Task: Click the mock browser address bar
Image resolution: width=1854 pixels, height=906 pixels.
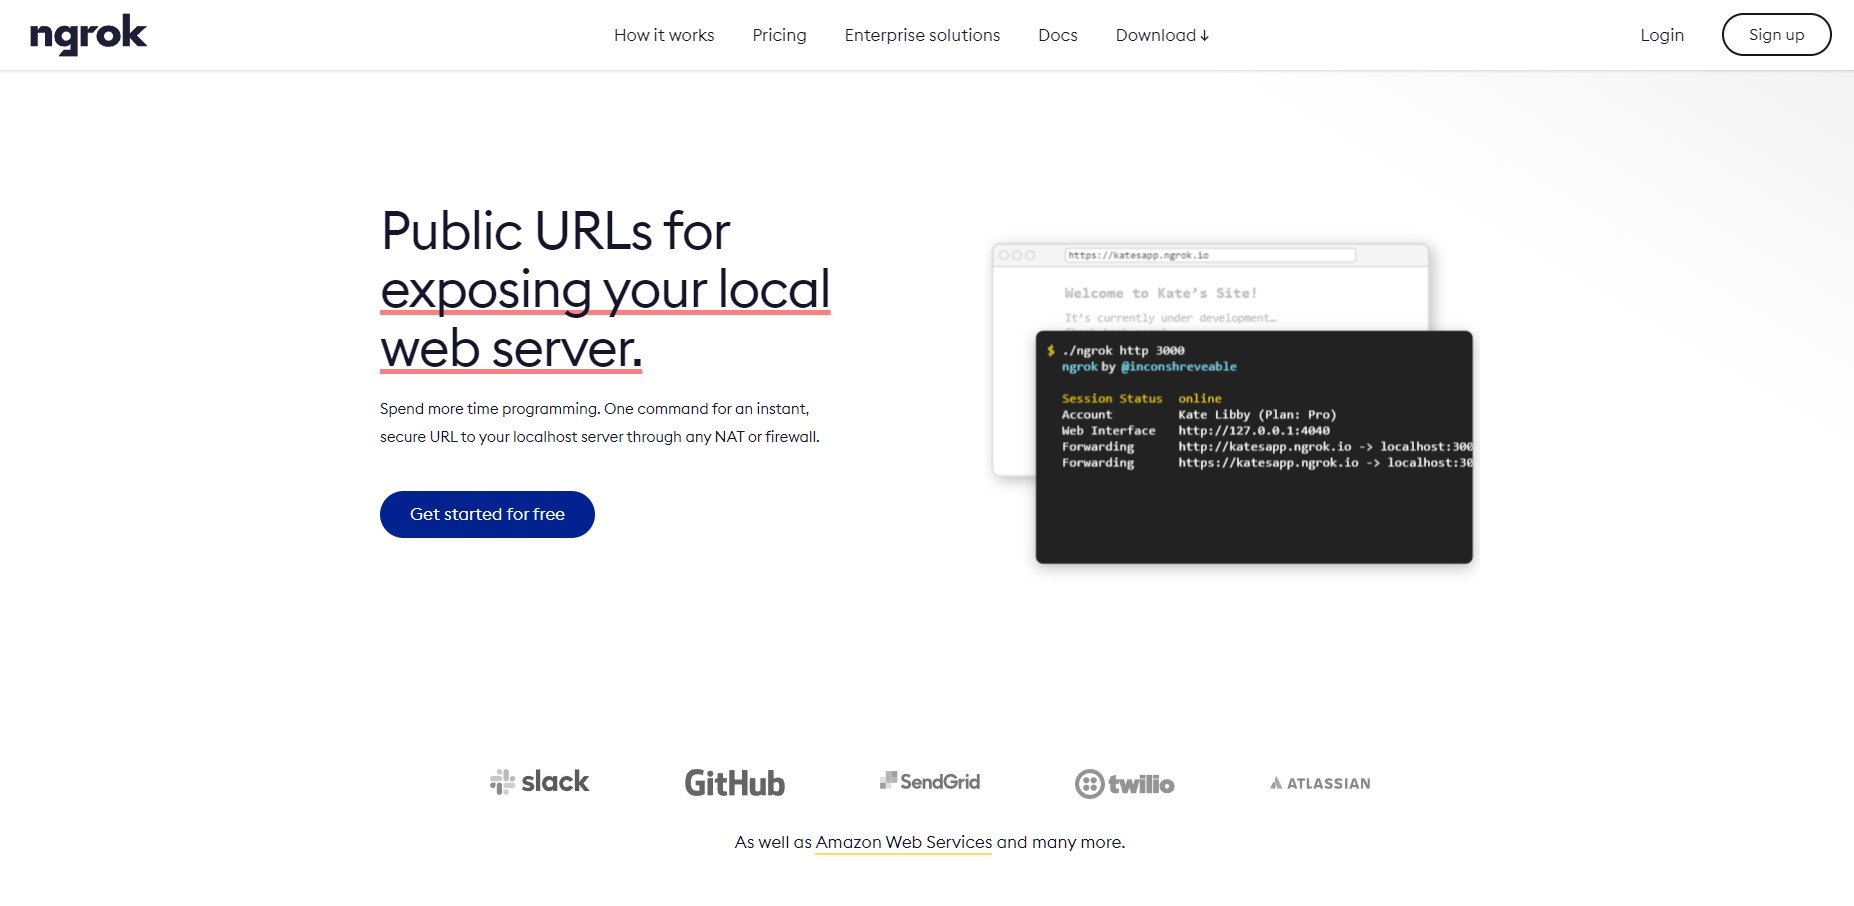Action: point(1210,255)
